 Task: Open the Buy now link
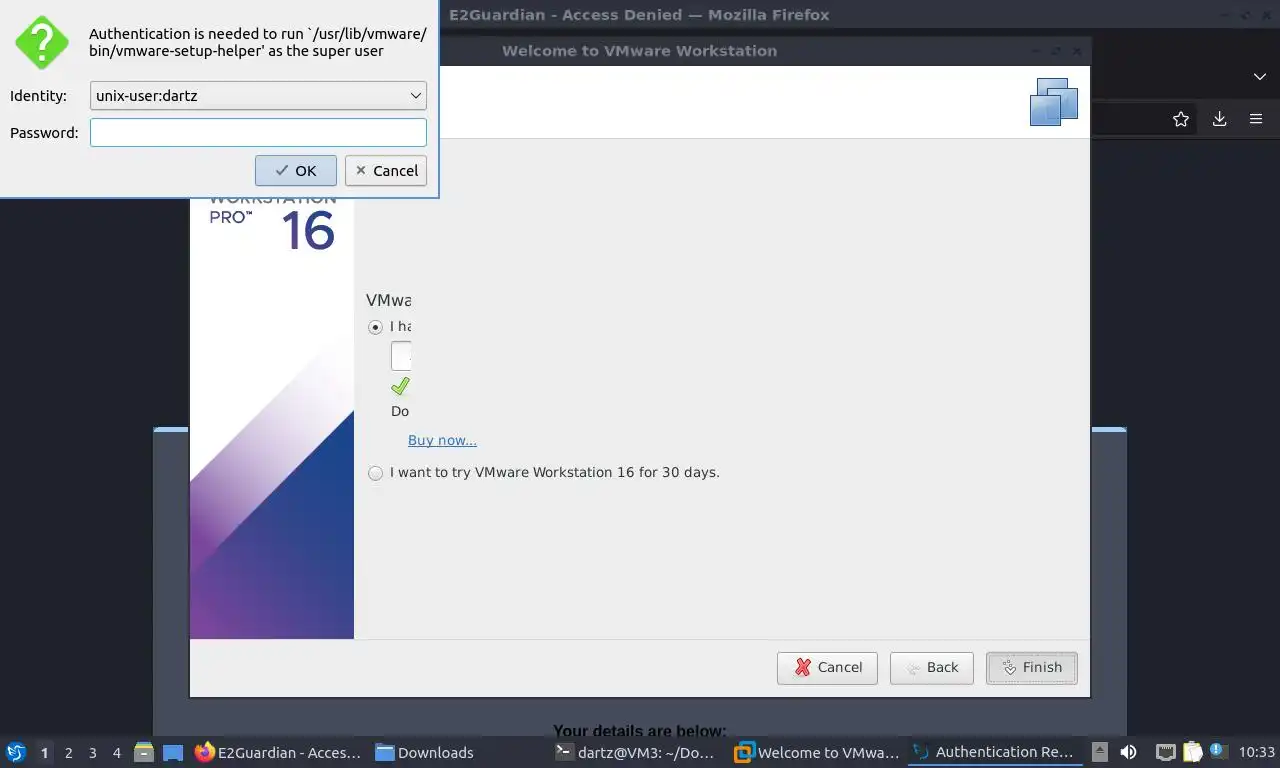(442, 440)
